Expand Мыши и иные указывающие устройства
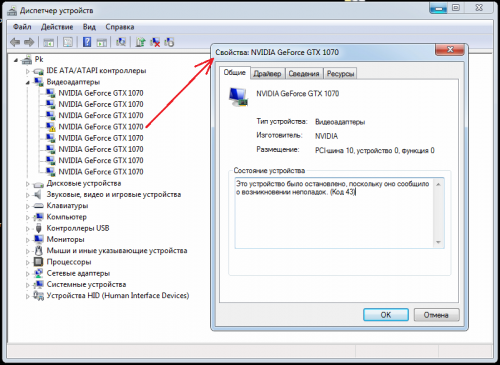The height and width of the screenshot is (365, 500). click(28, 251)
